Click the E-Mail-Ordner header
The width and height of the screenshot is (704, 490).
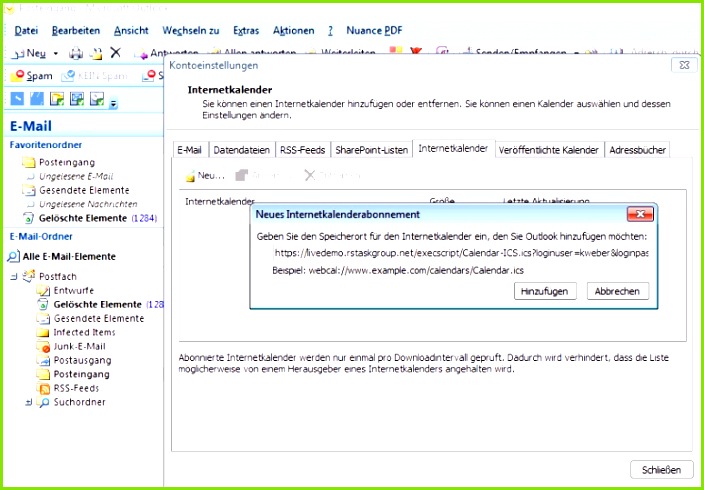tap(41, 236)
